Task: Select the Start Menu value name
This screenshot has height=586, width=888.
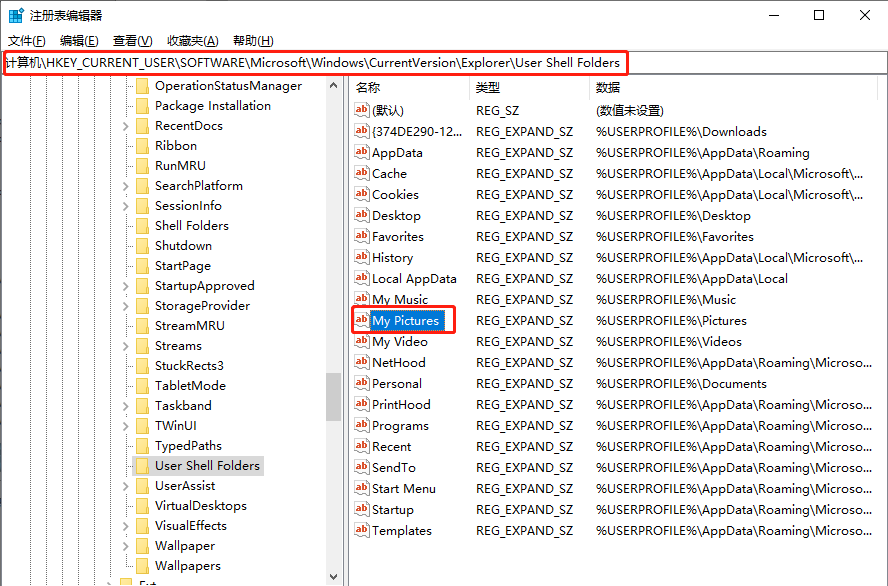Action: (404, 489)
